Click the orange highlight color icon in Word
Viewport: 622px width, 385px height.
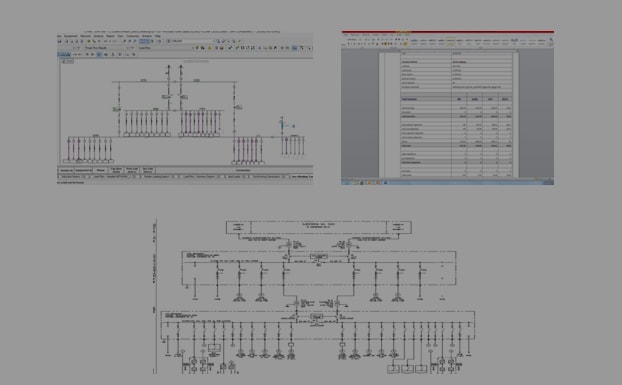pos(405,44)
